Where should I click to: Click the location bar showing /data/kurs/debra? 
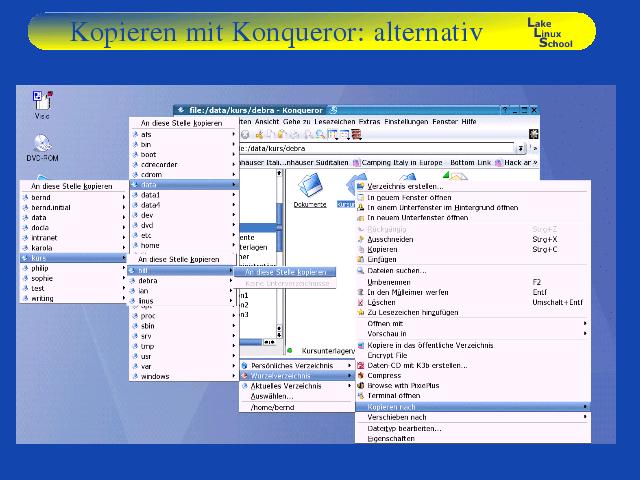(376, 149)
